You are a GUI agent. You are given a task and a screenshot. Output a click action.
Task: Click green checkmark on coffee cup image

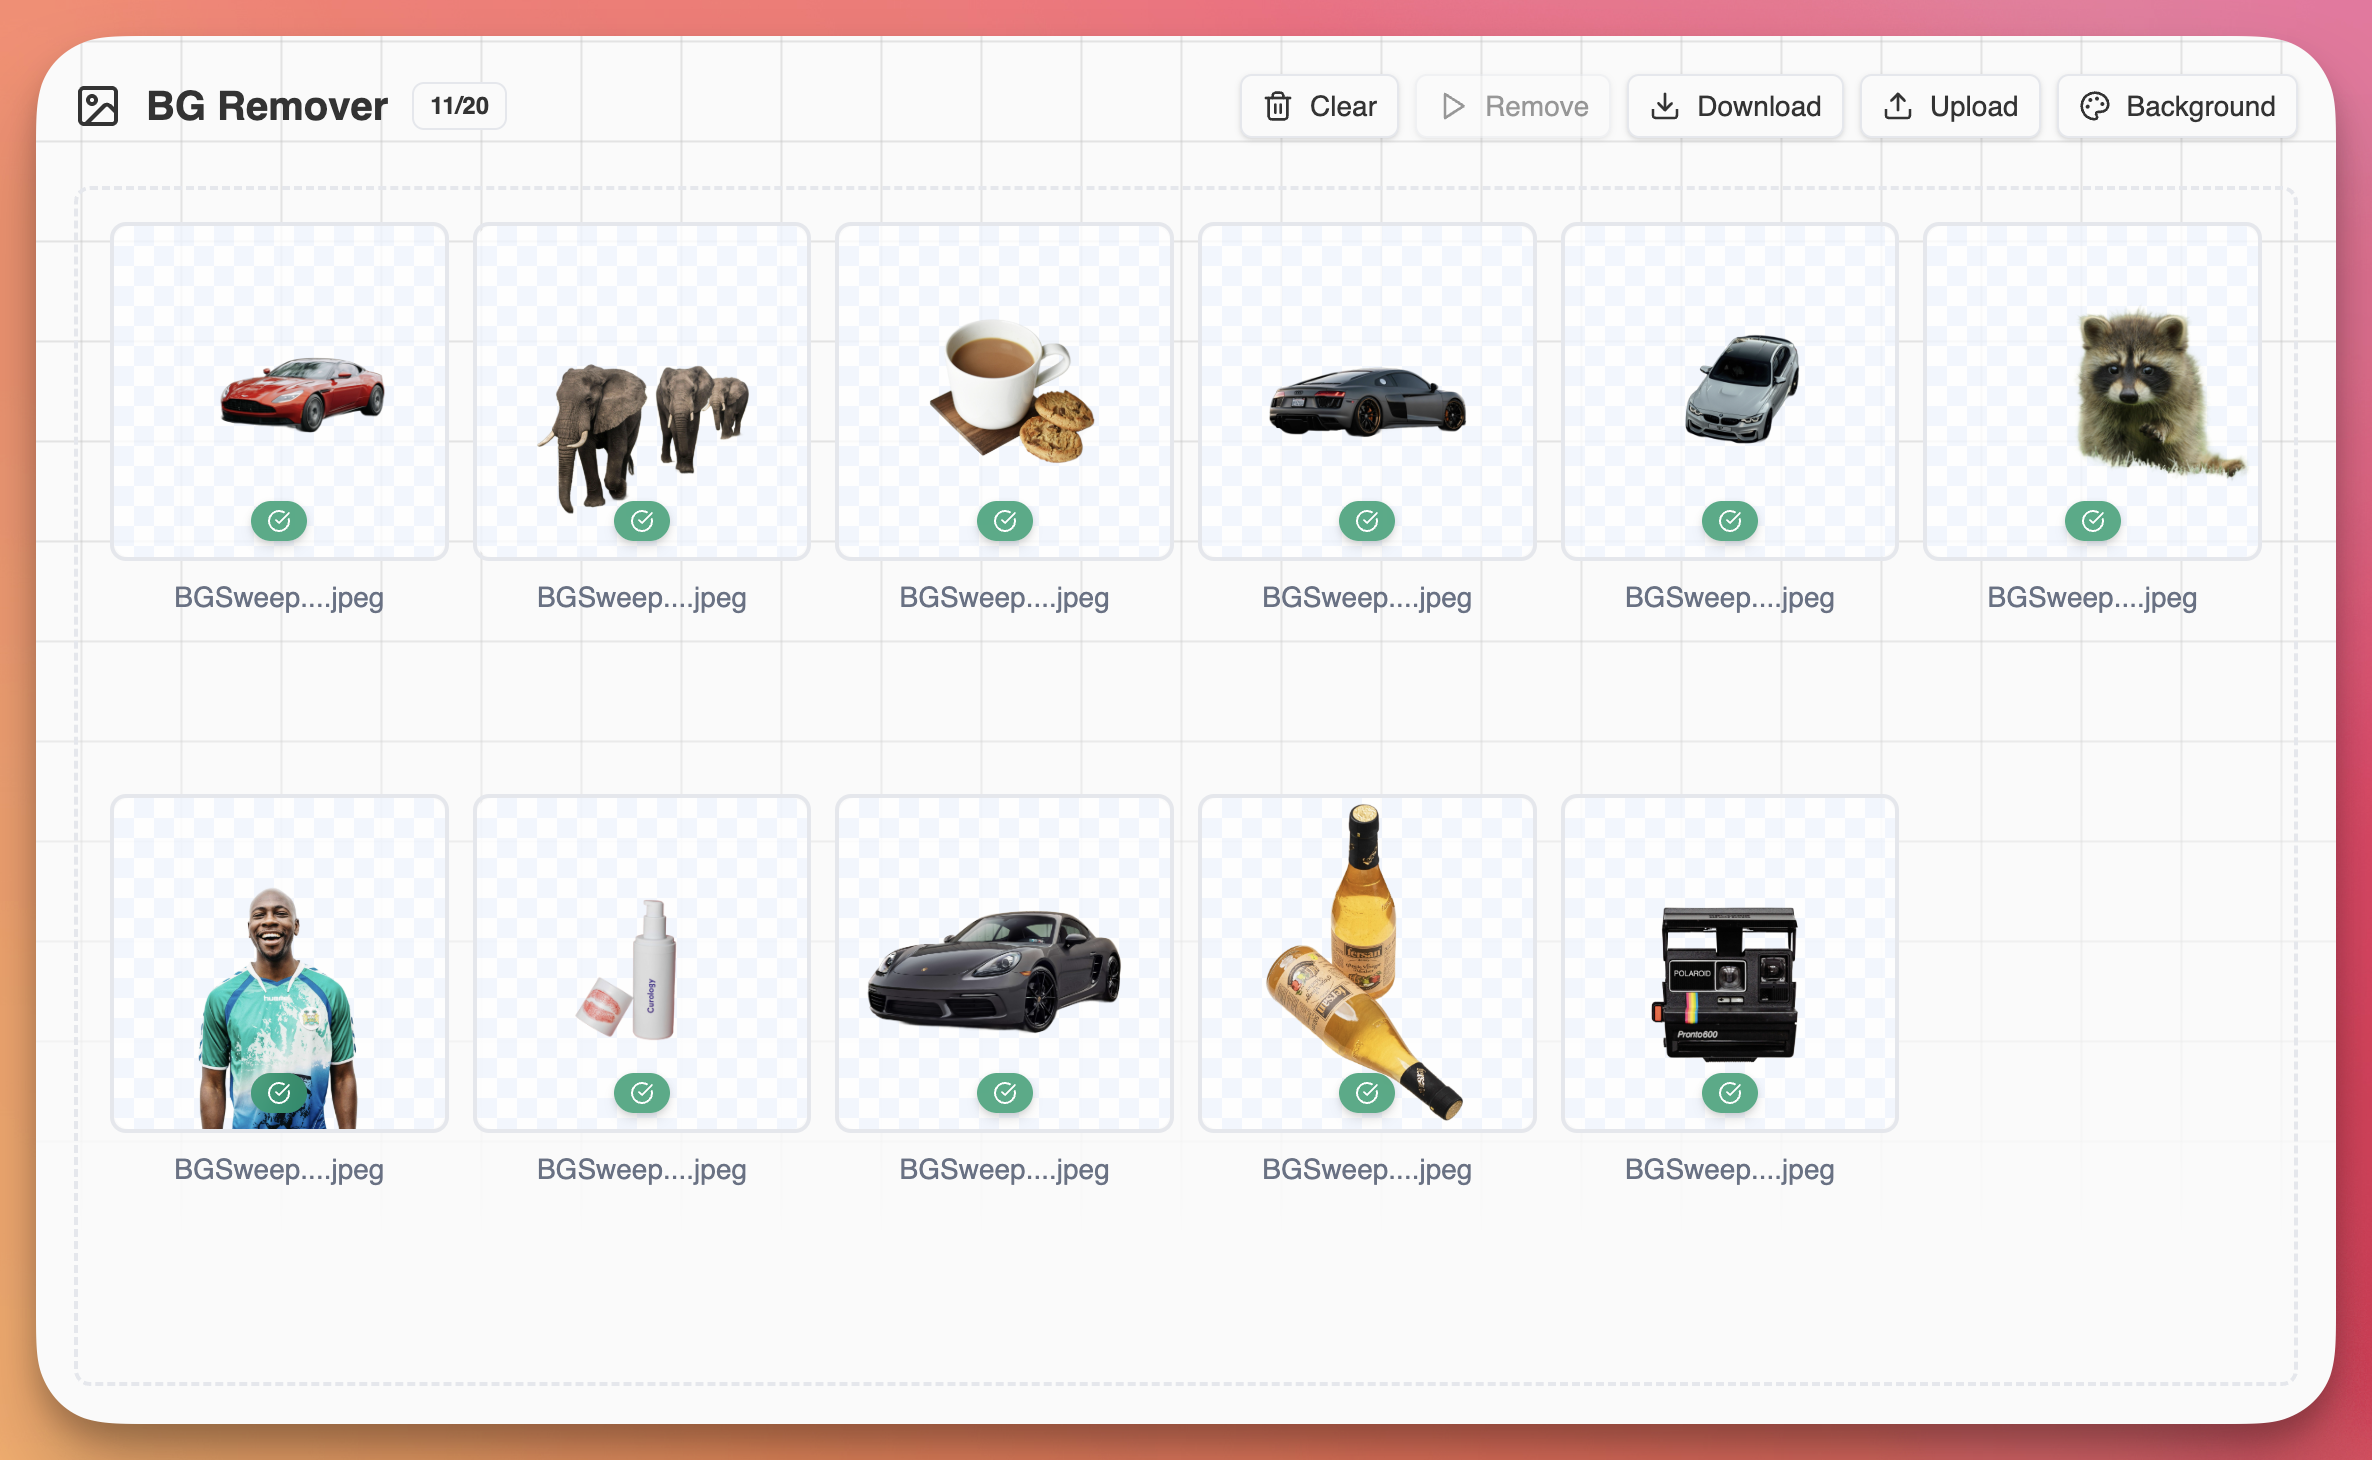[1005, 521]
